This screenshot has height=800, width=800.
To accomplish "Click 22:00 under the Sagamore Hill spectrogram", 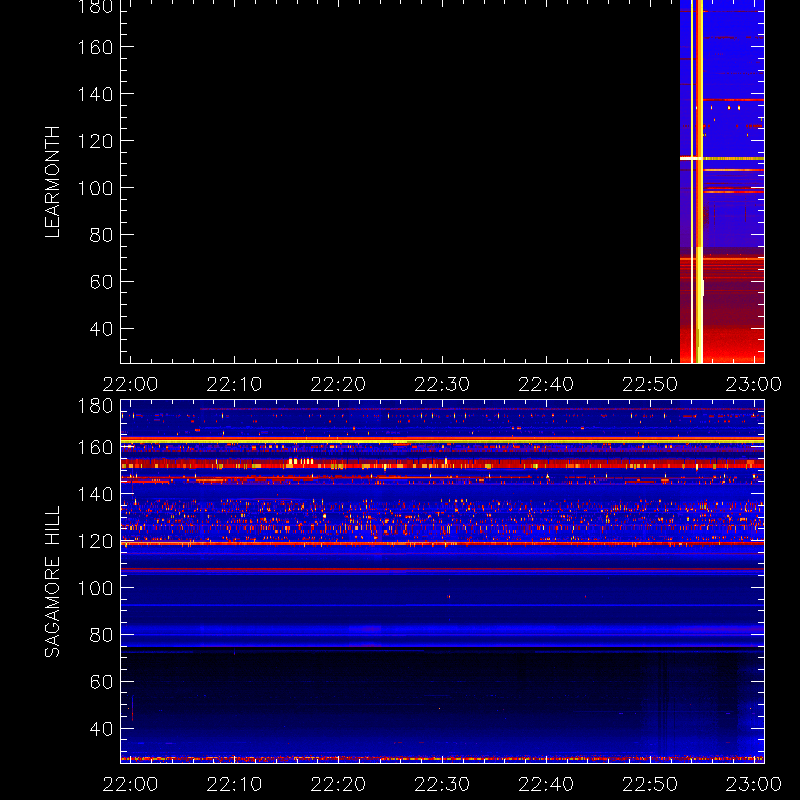I will (x=130, y=784).
